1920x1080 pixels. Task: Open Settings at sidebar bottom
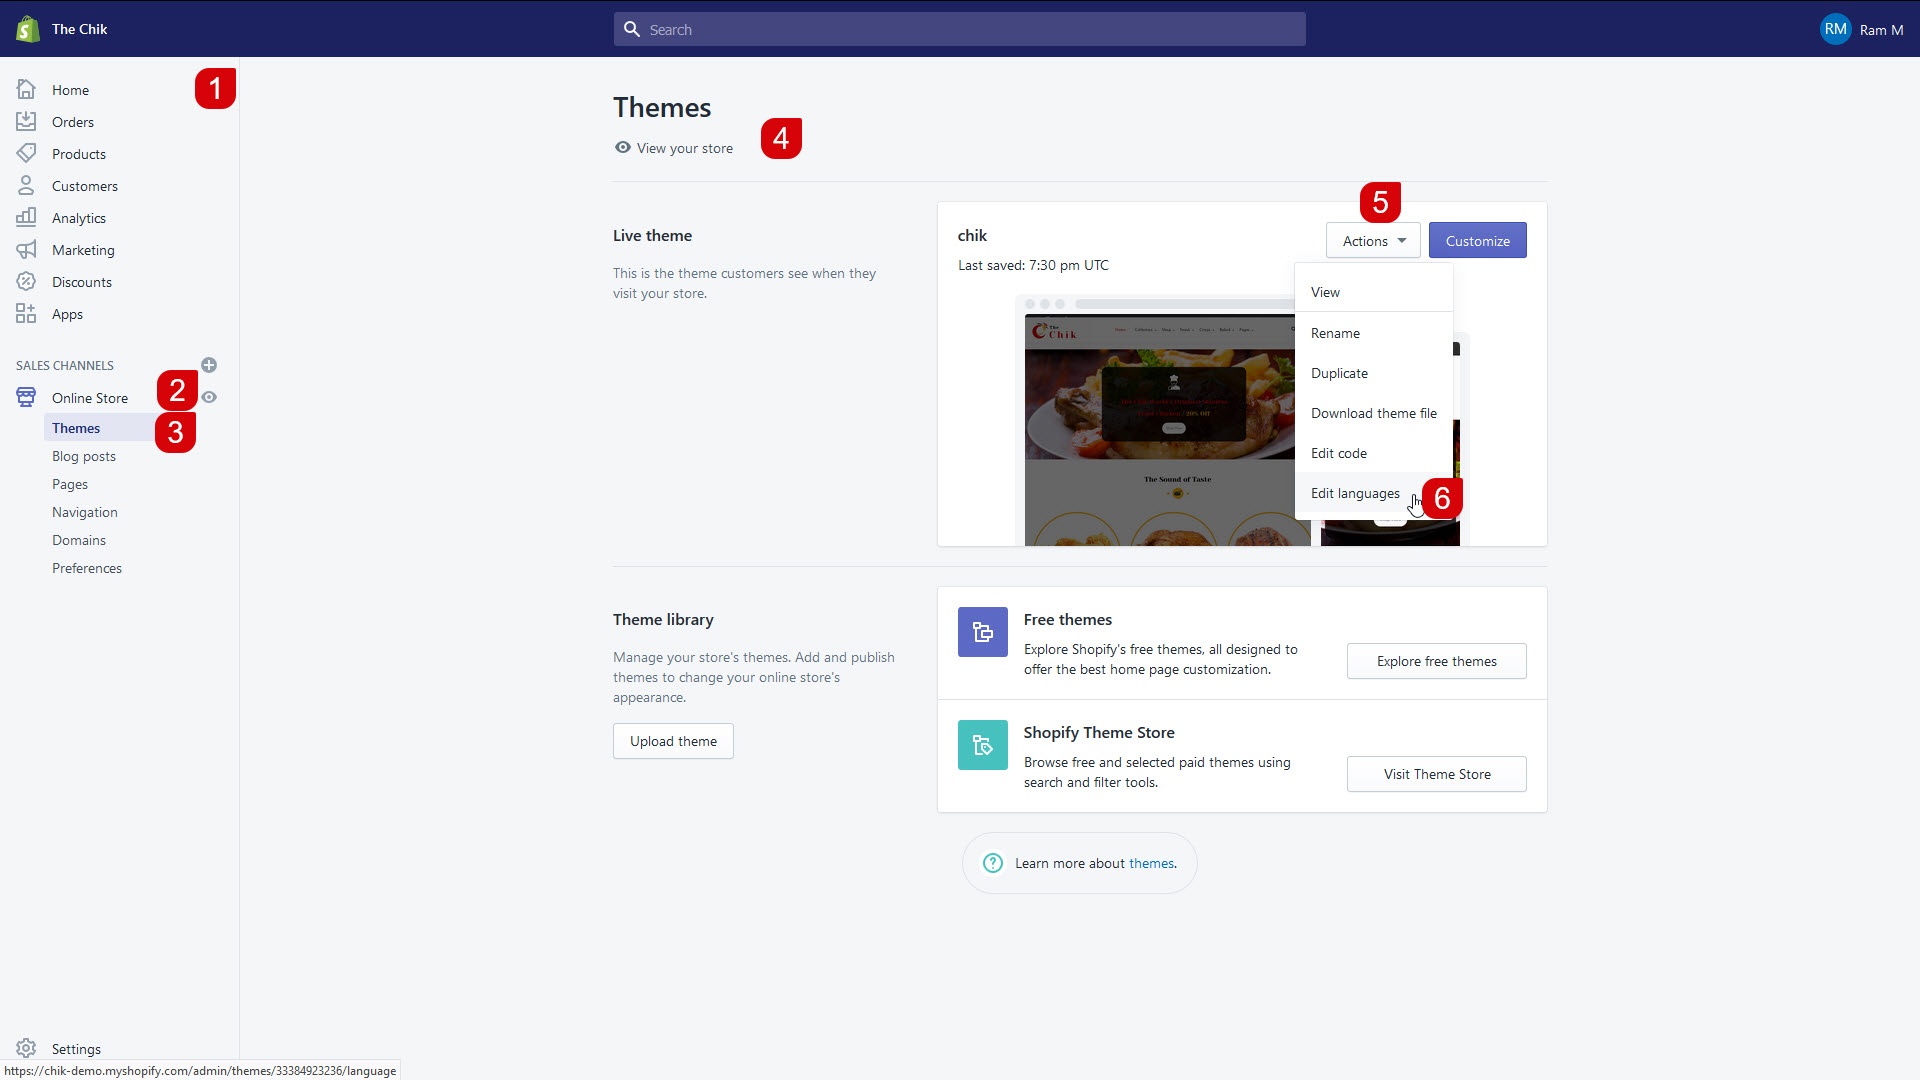point(76,1049)
